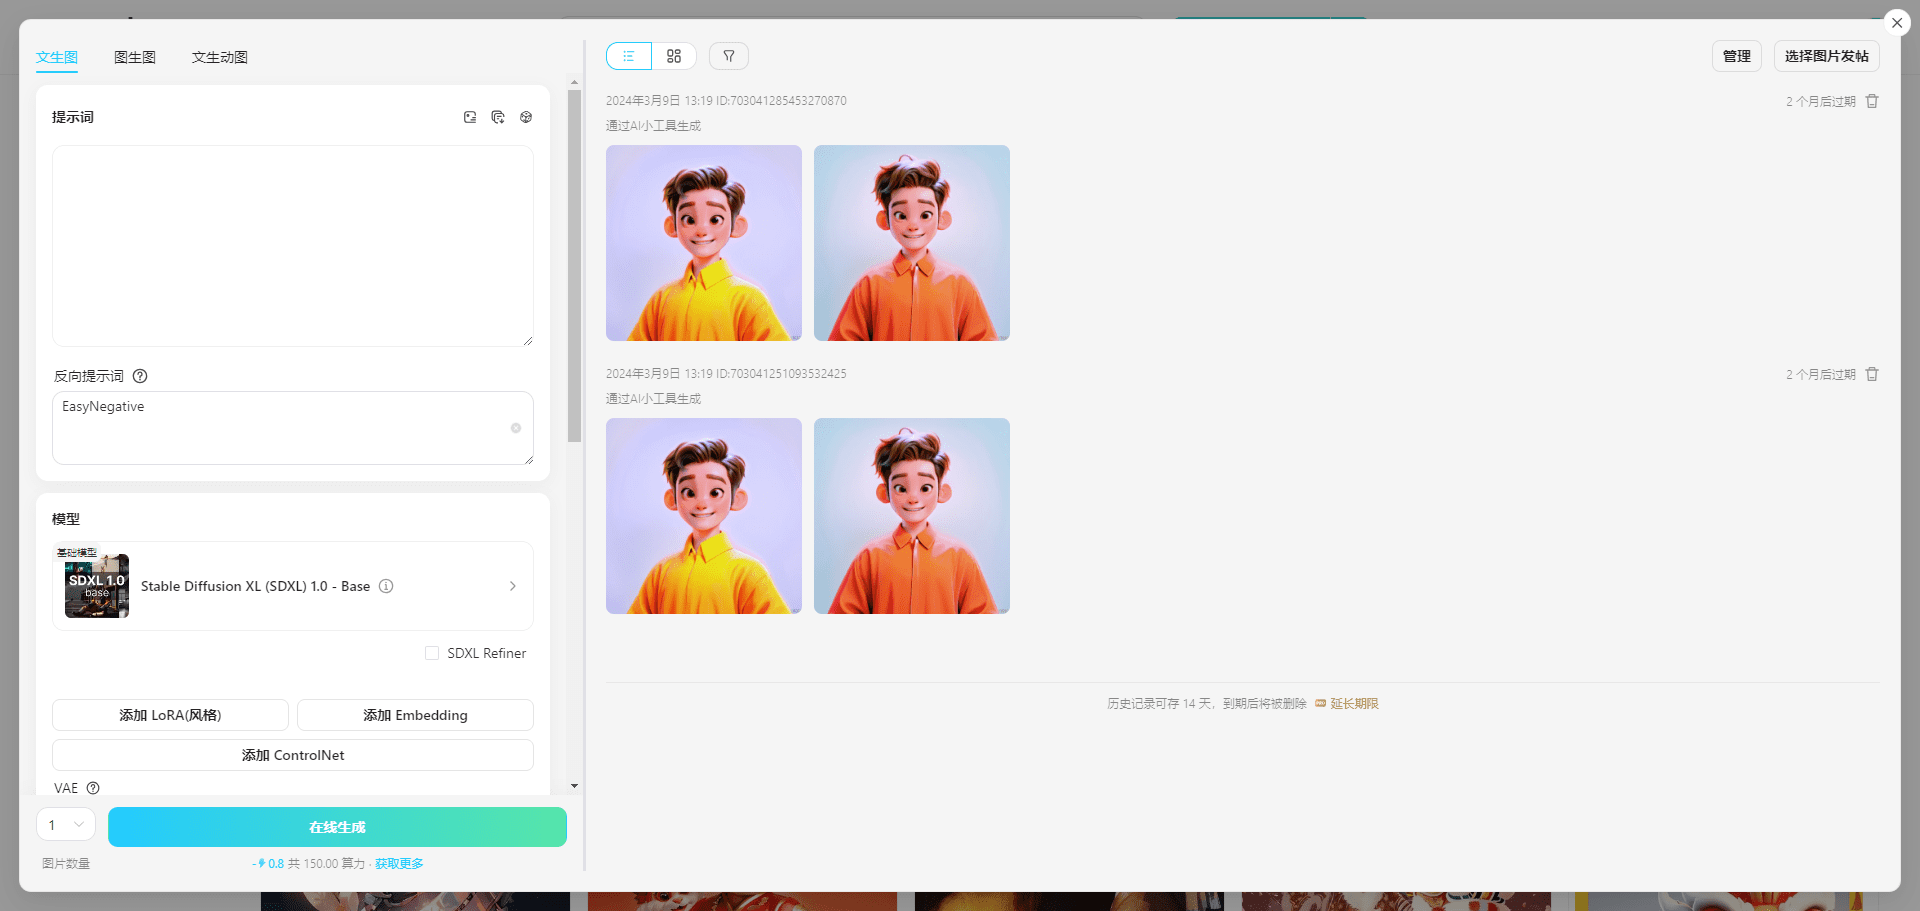Switch to the 图生图 tab
The height and width of the screenshot is (911, 1920).
point(135,57)
